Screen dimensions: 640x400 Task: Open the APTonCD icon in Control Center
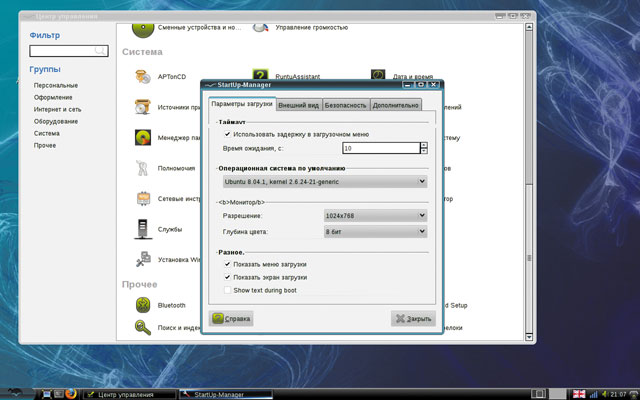[143, 77]
